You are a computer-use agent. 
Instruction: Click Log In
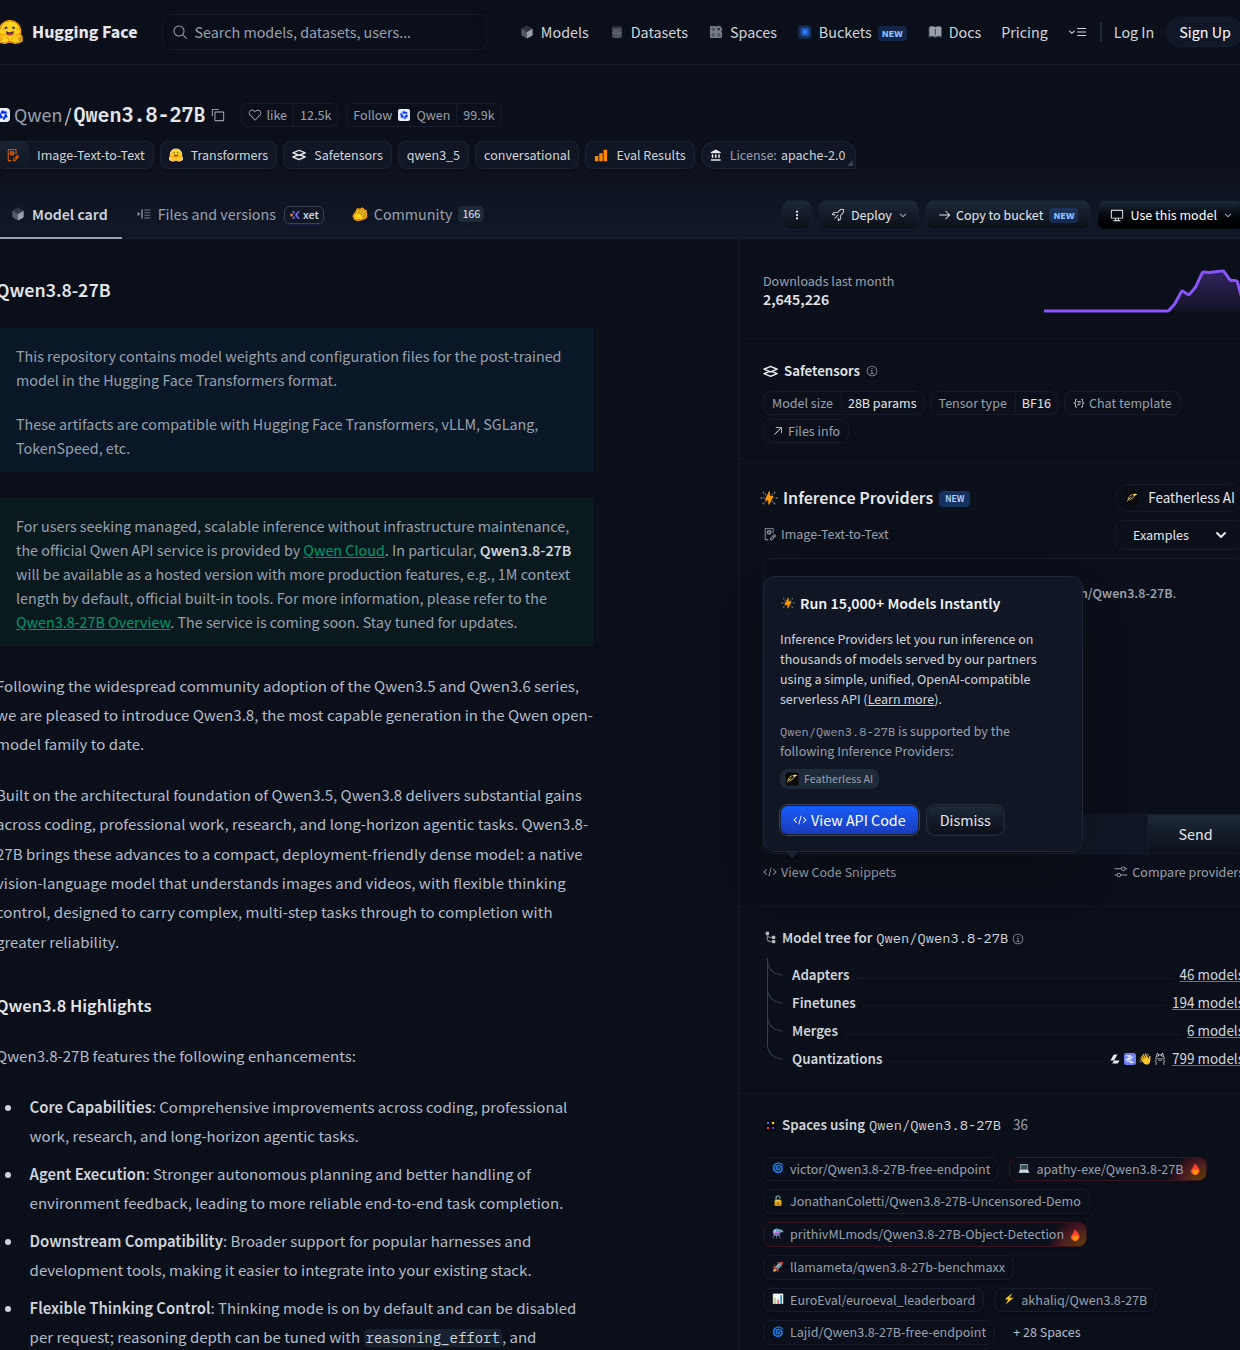(x=1133, y=32)
